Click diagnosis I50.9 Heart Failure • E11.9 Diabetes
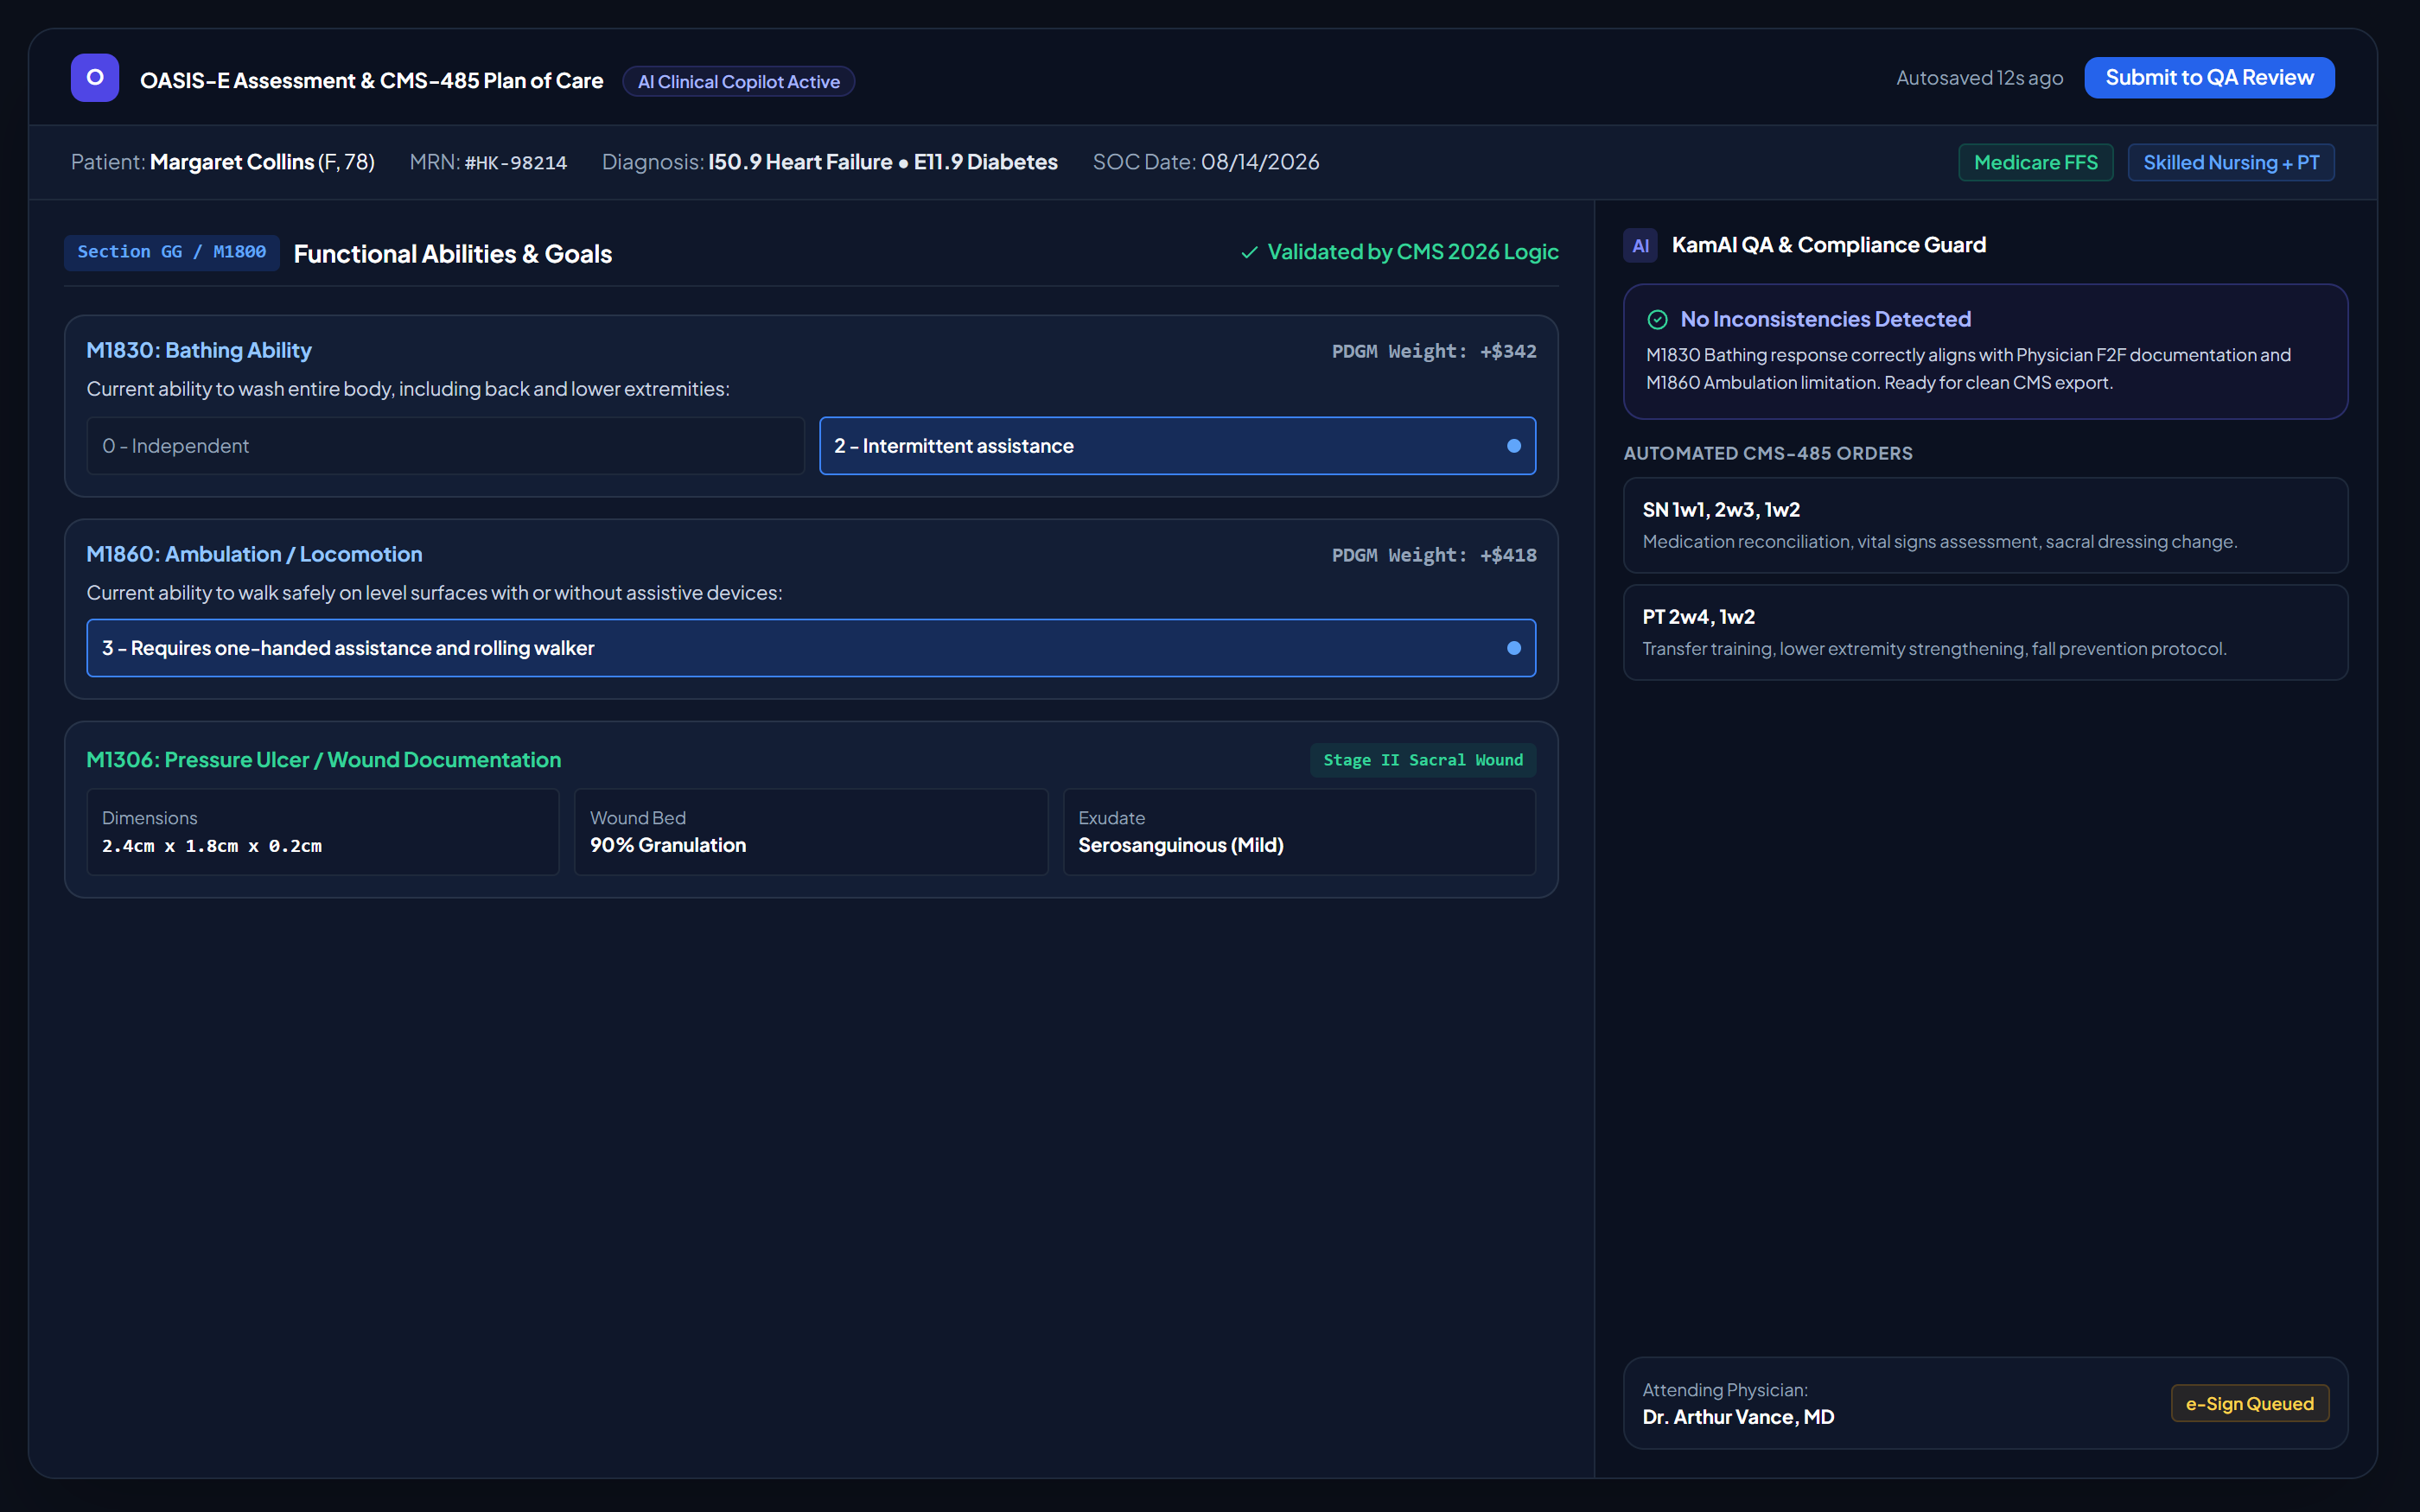 coord(883,162)
